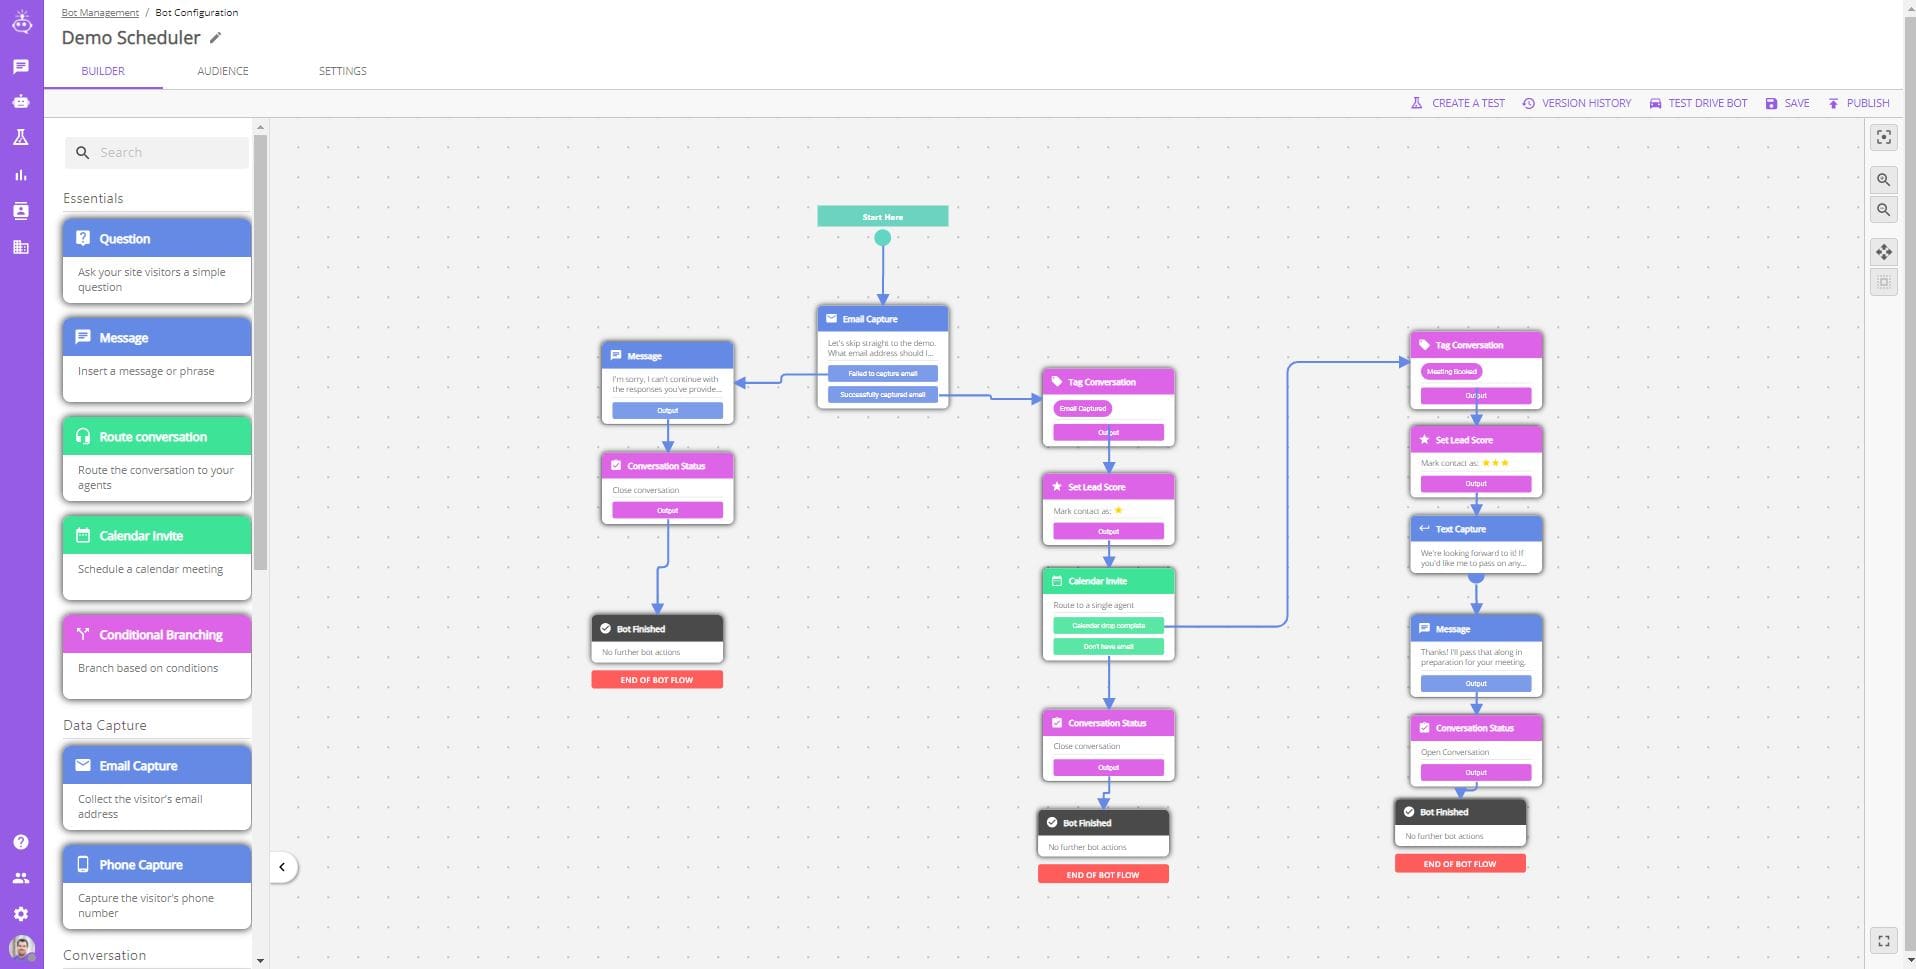Click the four-arrow move tool icon
Screen dimensions: 1916x969
click(1883, 252)
